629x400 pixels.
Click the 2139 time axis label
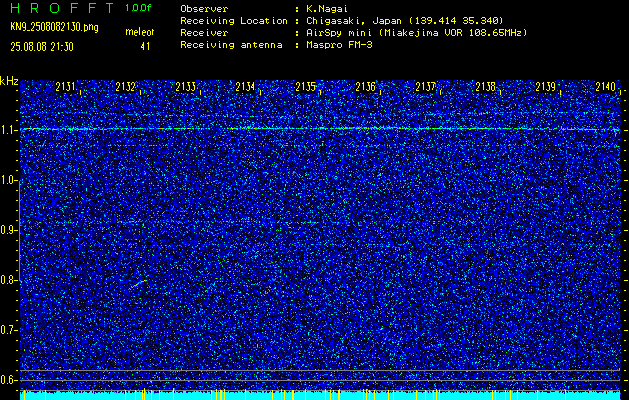point(546,87)
